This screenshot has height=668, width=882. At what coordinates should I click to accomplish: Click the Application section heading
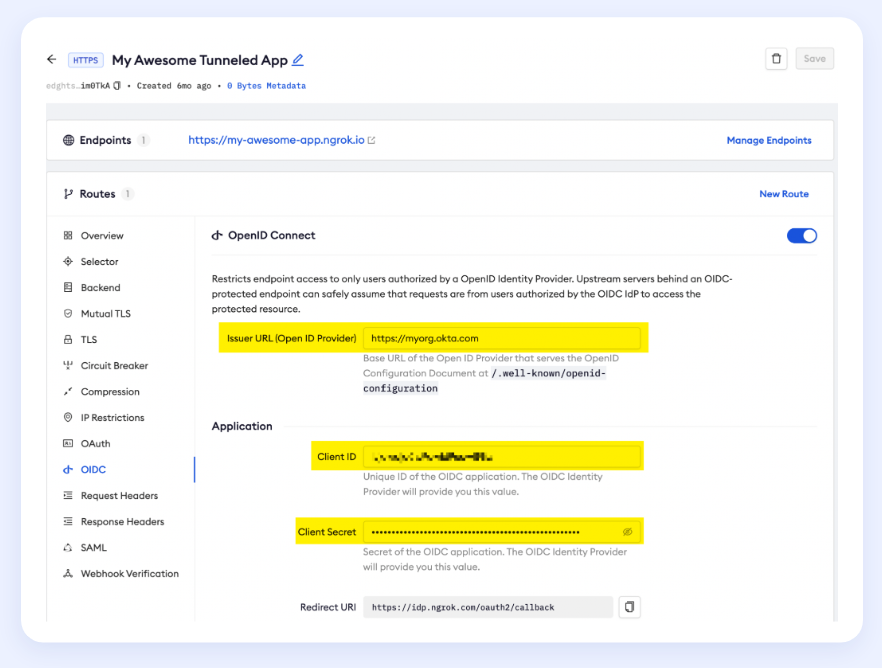click(242, 426)
